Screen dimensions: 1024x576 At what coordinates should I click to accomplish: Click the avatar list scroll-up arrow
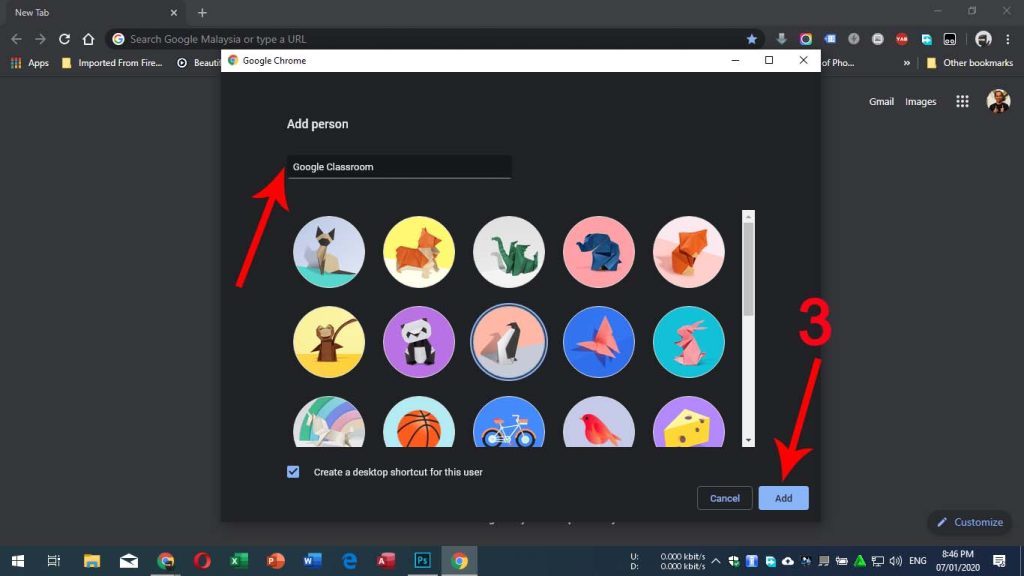click(x=748, y=216)
